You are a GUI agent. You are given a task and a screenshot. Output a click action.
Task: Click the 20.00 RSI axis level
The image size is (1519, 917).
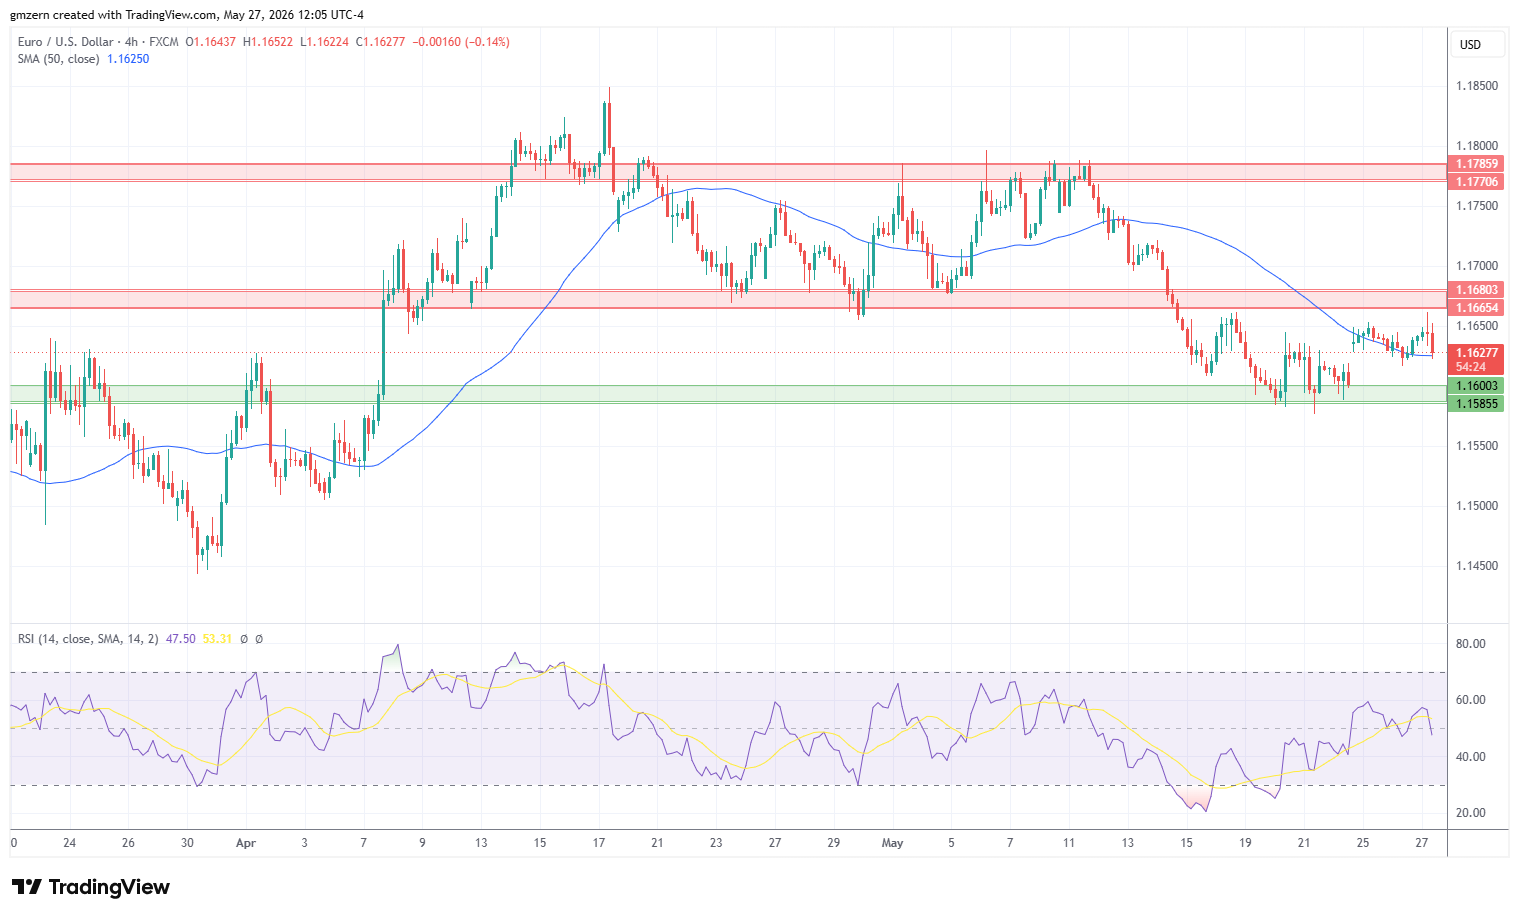click(x=1470, y=813)
